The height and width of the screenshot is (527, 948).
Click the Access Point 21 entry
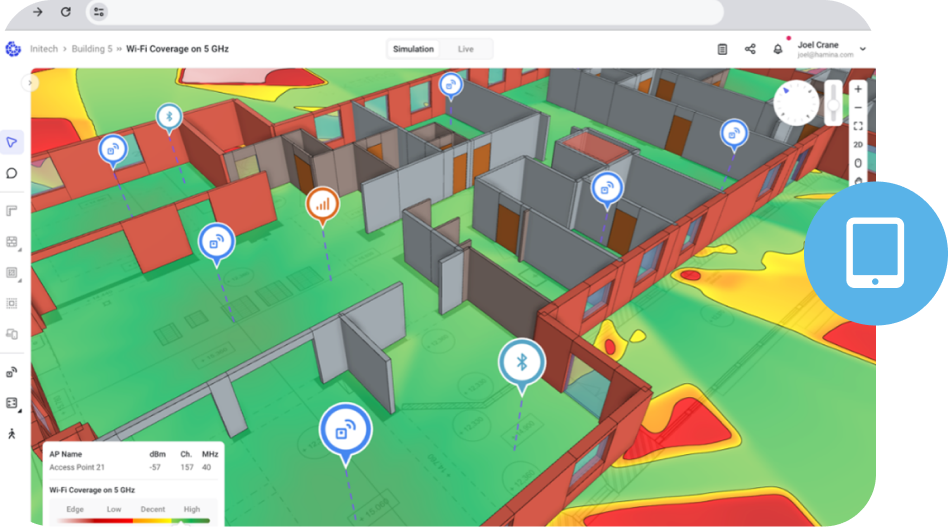click(77, 467)
